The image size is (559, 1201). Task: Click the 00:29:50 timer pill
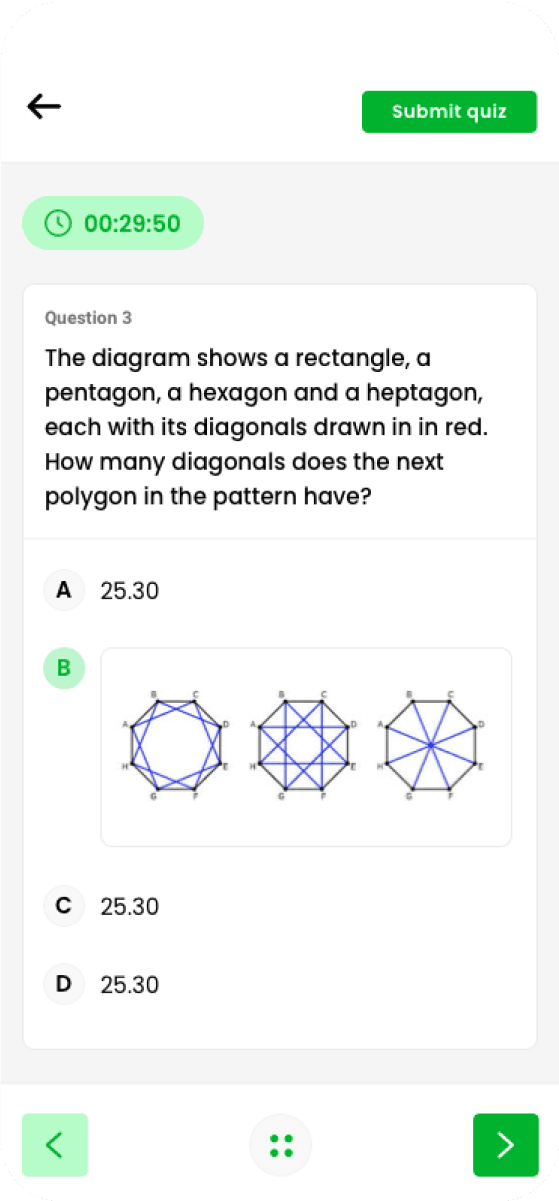[113, 223]
